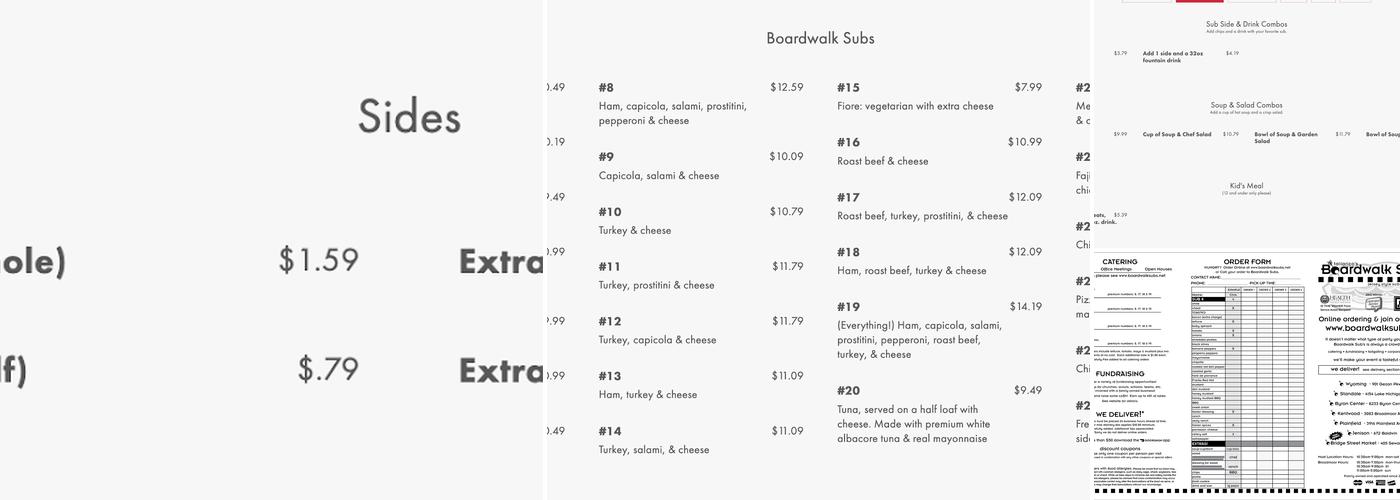Select the red highlighted menu tab
This screenshot has height=500, width=1400.
pyautogui.click(x=1199, y=1)
